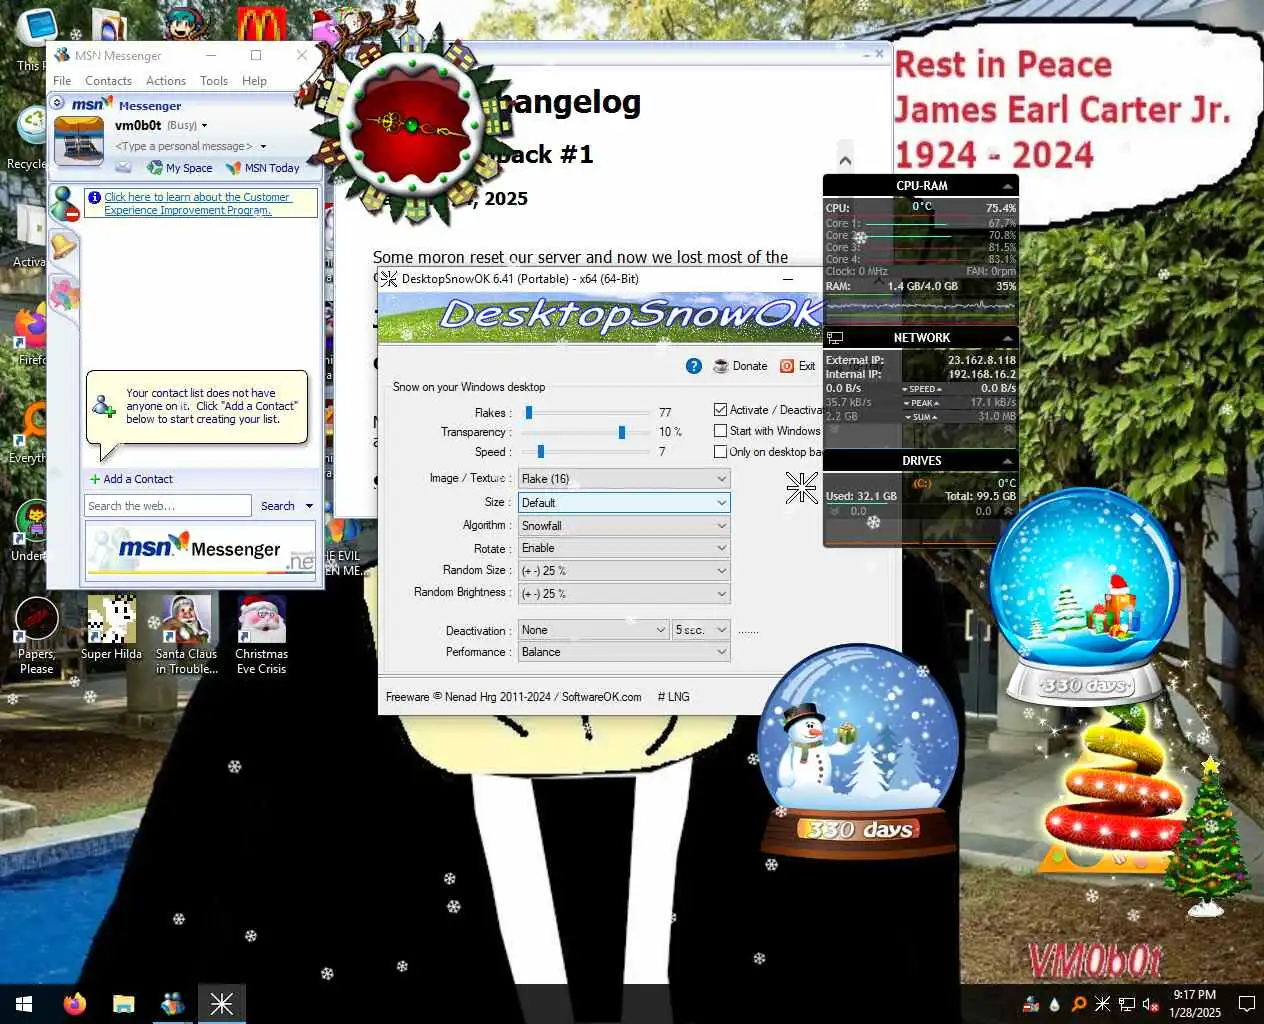Open File Explorer from the taskbar
This screenshot has height=1024, width=1264.
coord(123,1004)
